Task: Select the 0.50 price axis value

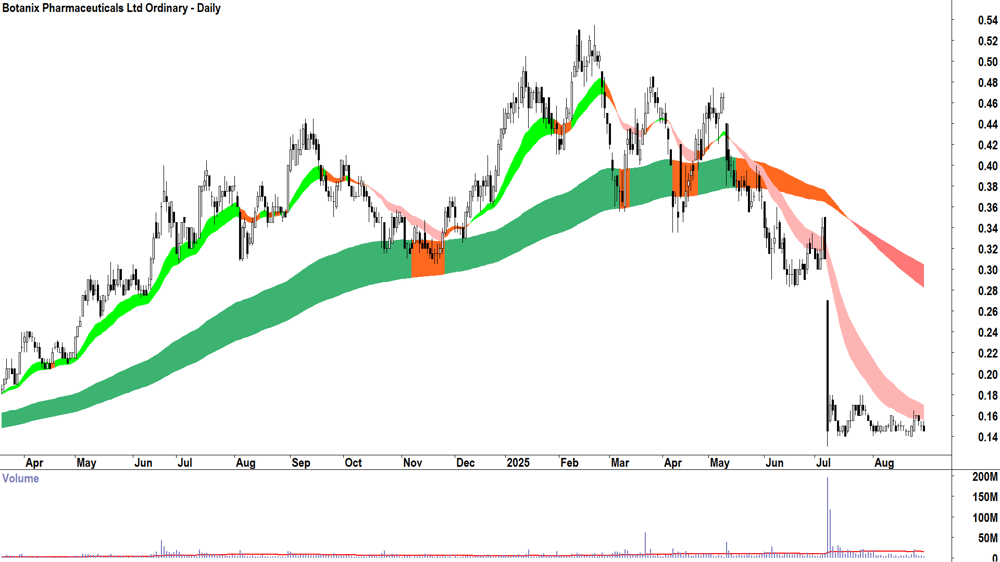Action: click(x=987, y=62)
